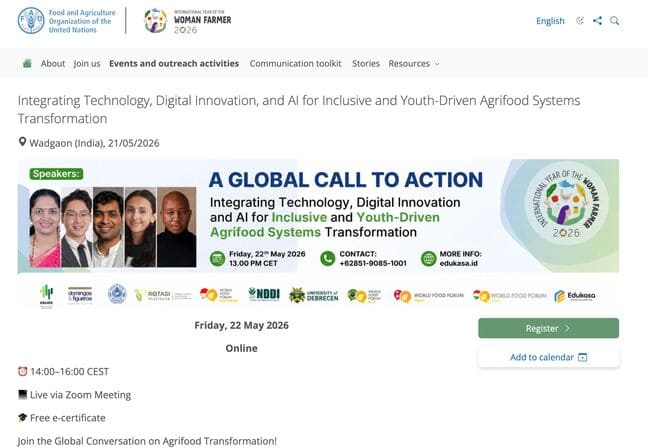
Task: Go to the green home icon
Action: coord(27,63)
